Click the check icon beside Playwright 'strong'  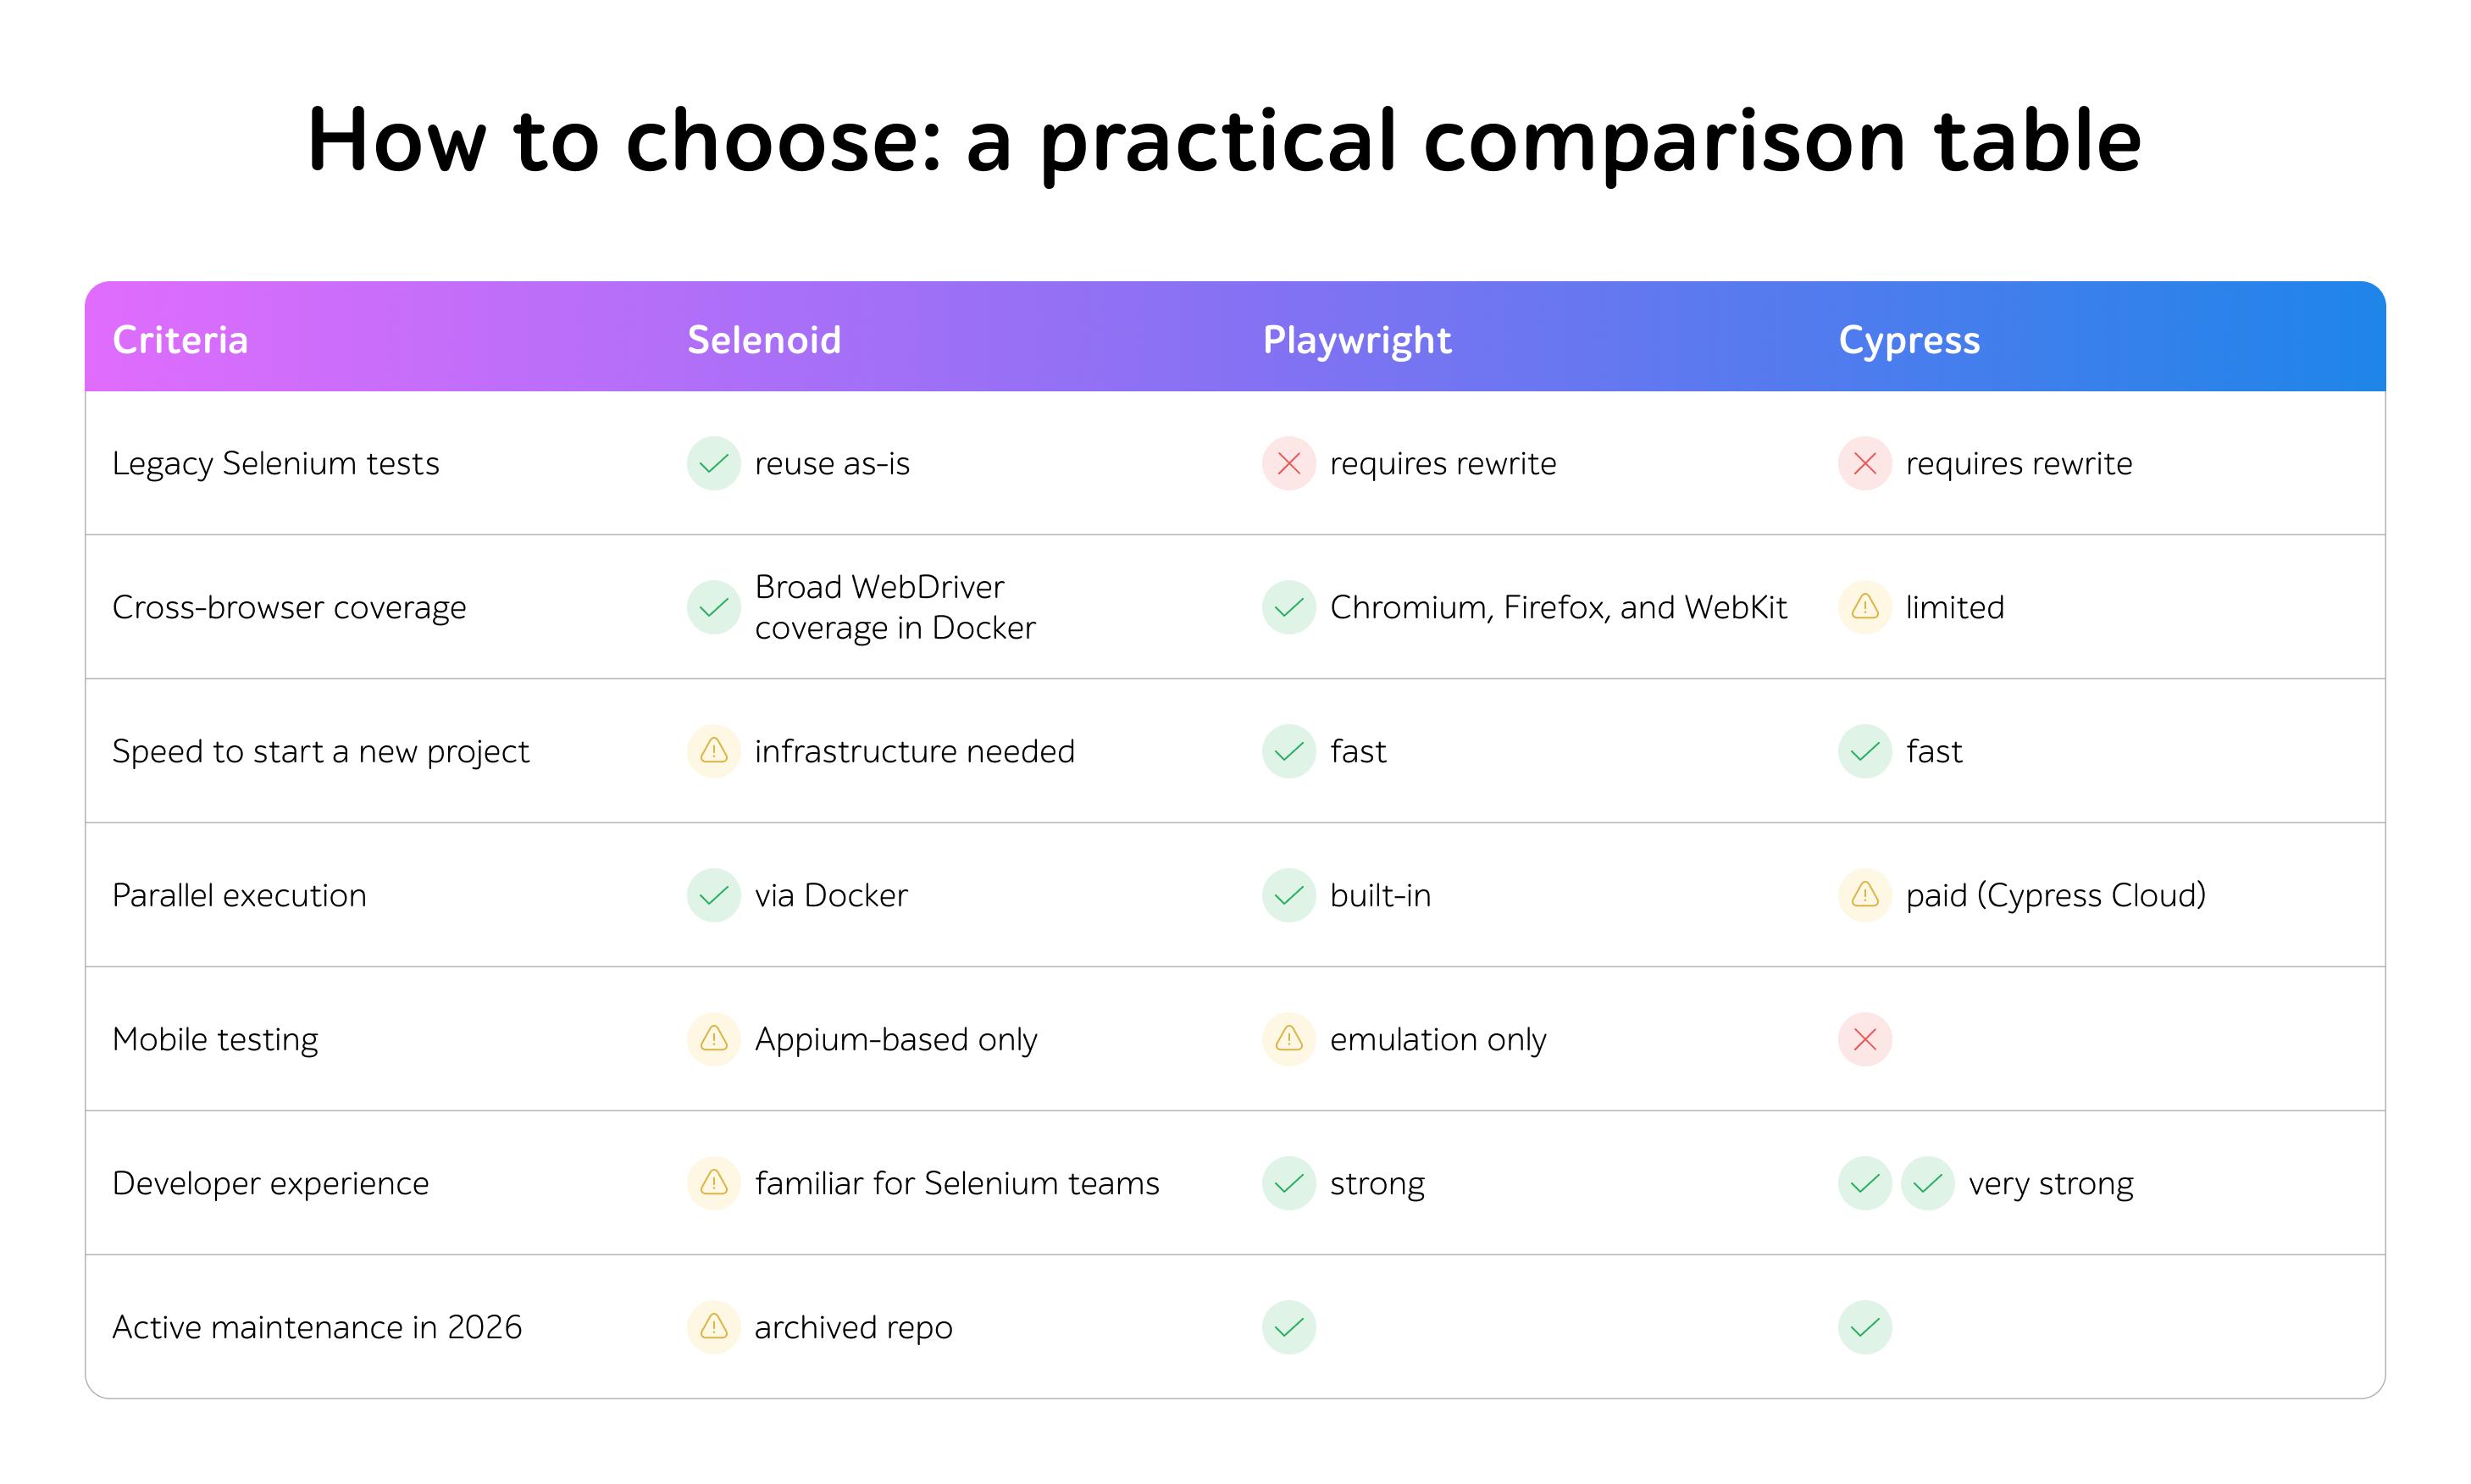tap(1288, 1183)
